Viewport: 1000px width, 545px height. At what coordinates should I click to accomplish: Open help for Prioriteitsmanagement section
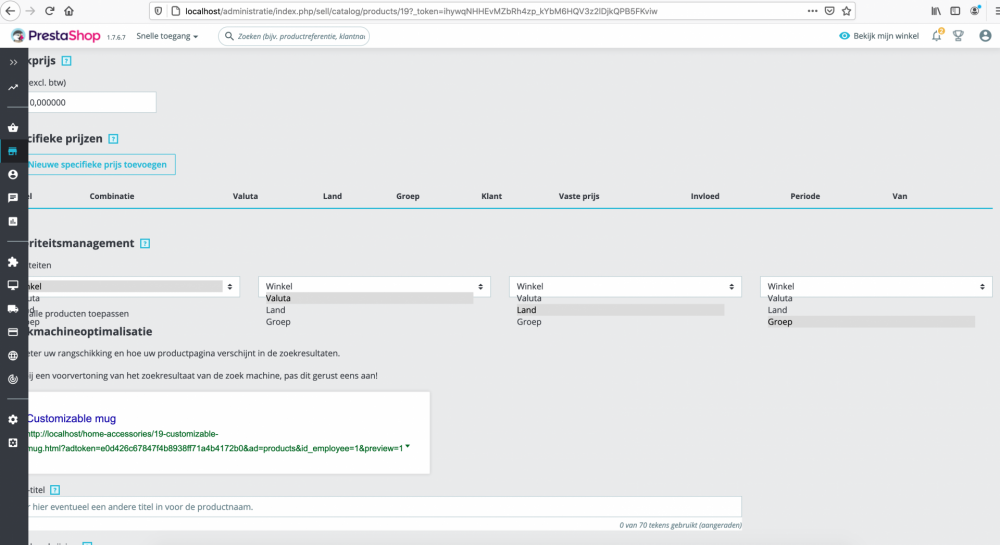click(x=145, y=243)
